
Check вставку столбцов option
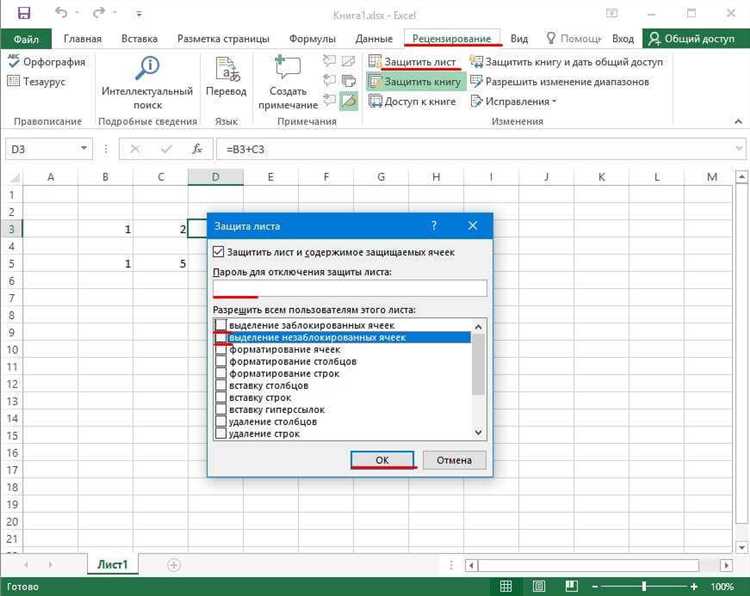(221, 386)
